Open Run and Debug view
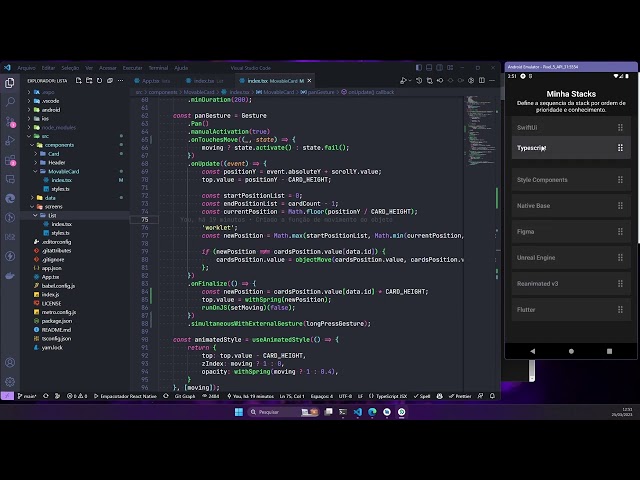 (10, 141)
